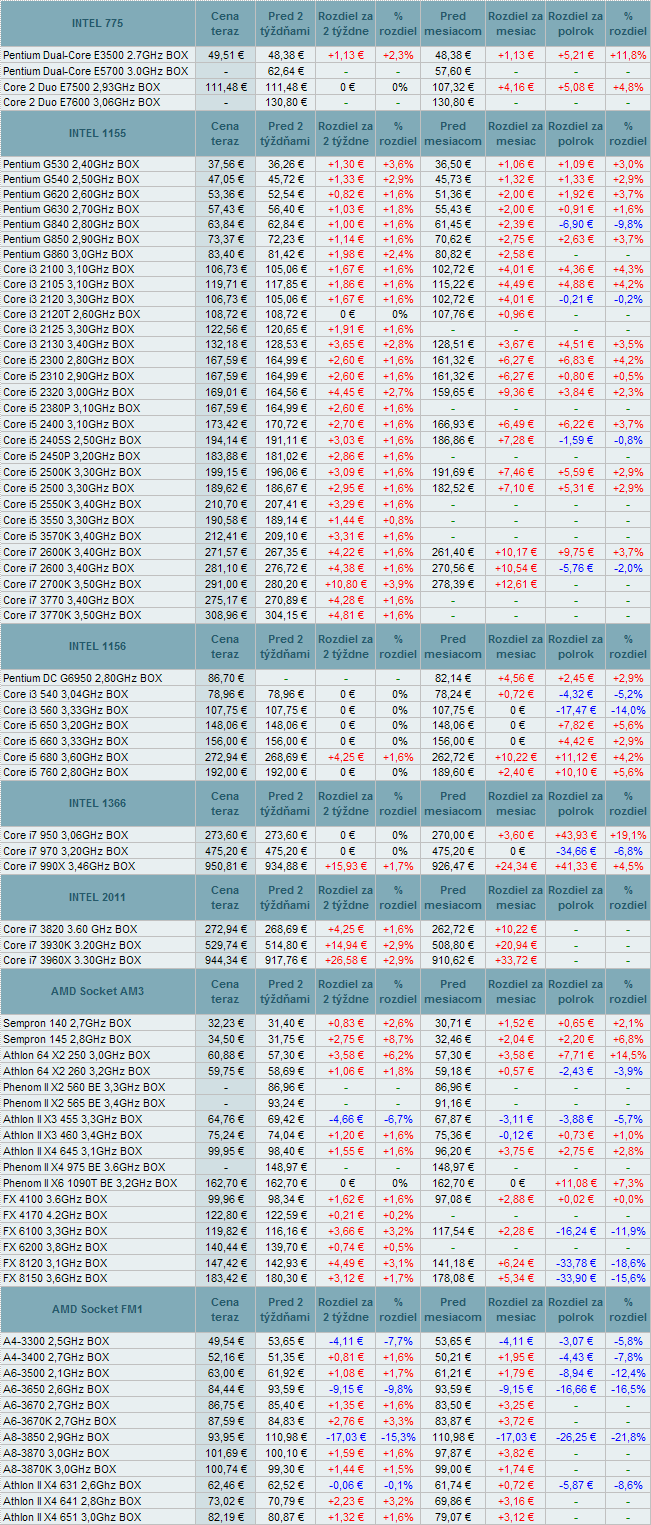Click Core i5 2380P 3,10GHz BOX
The height and width of the screenshot is (1525, 651).
pos(72,407)
